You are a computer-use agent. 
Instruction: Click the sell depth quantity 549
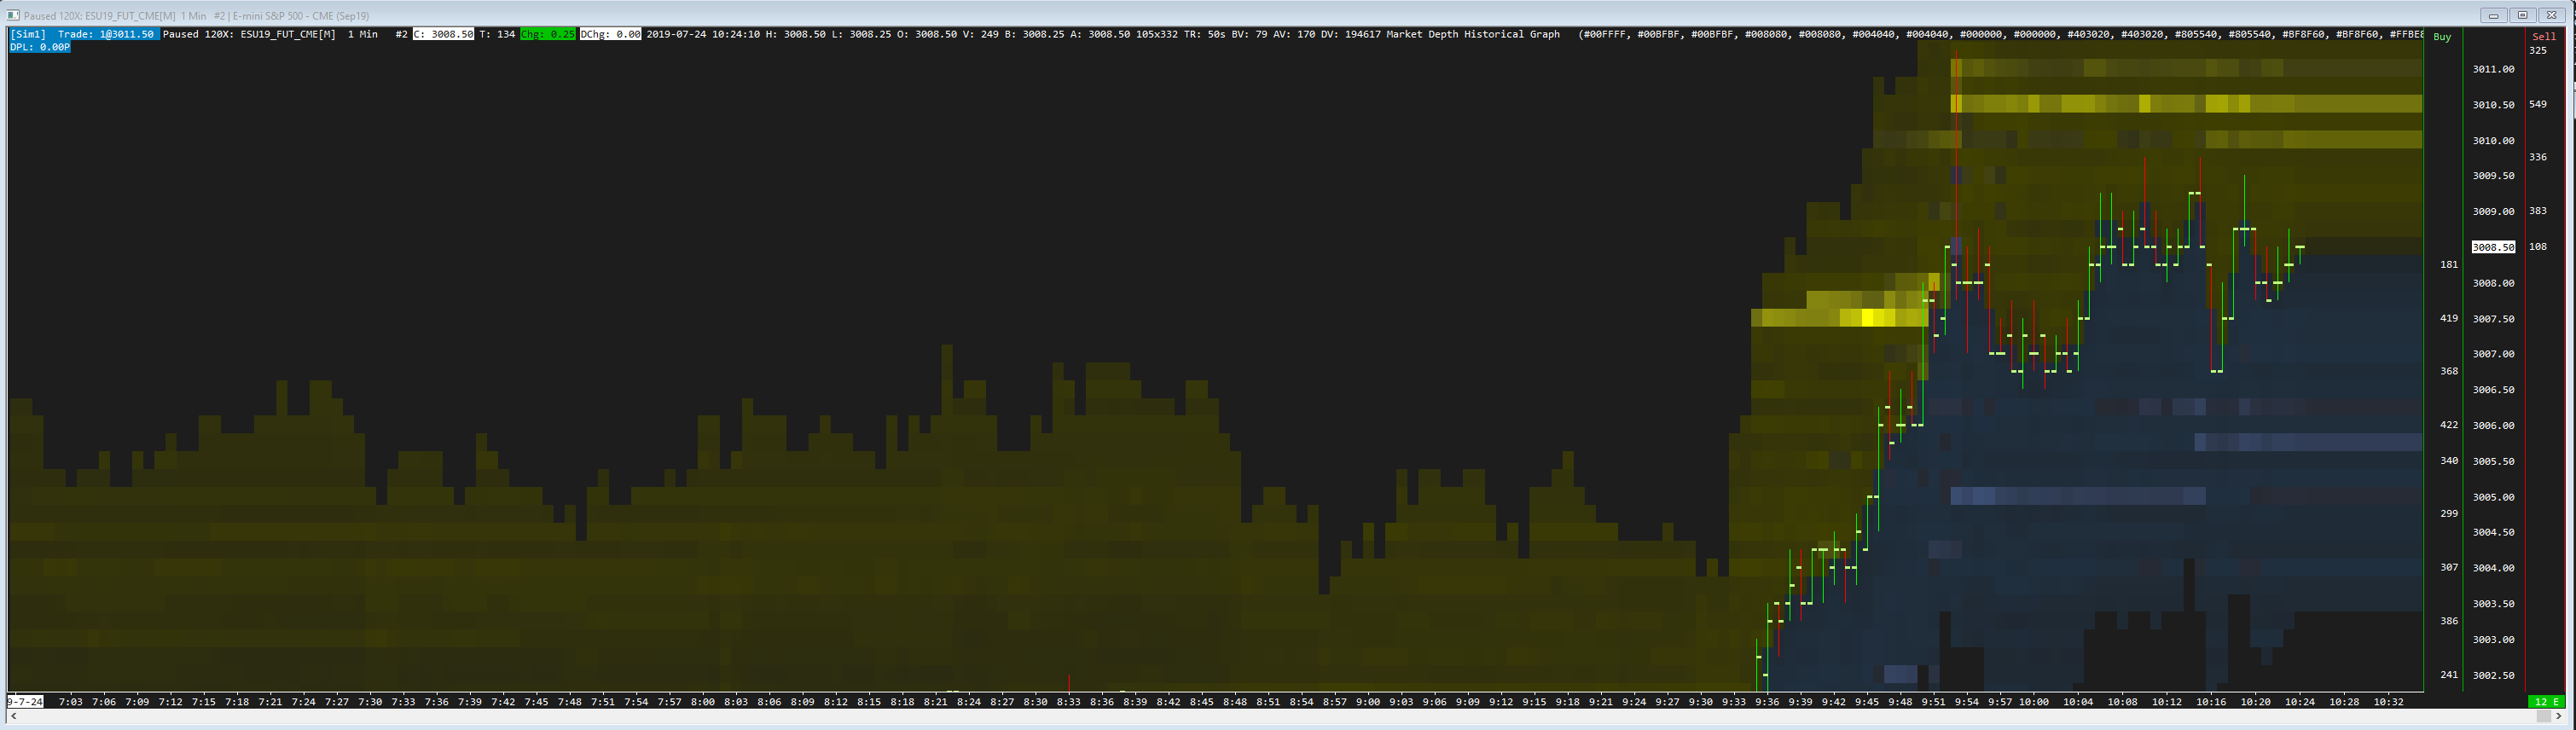(x=2538, y=104)
